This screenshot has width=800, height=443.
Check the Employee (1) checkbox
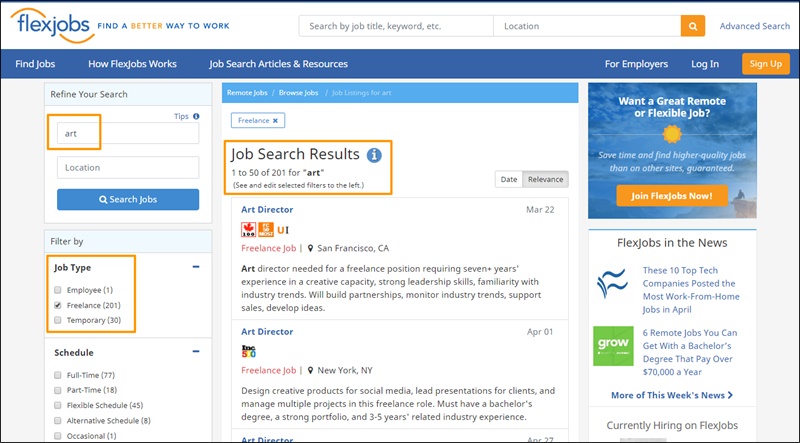click(58, 290)
